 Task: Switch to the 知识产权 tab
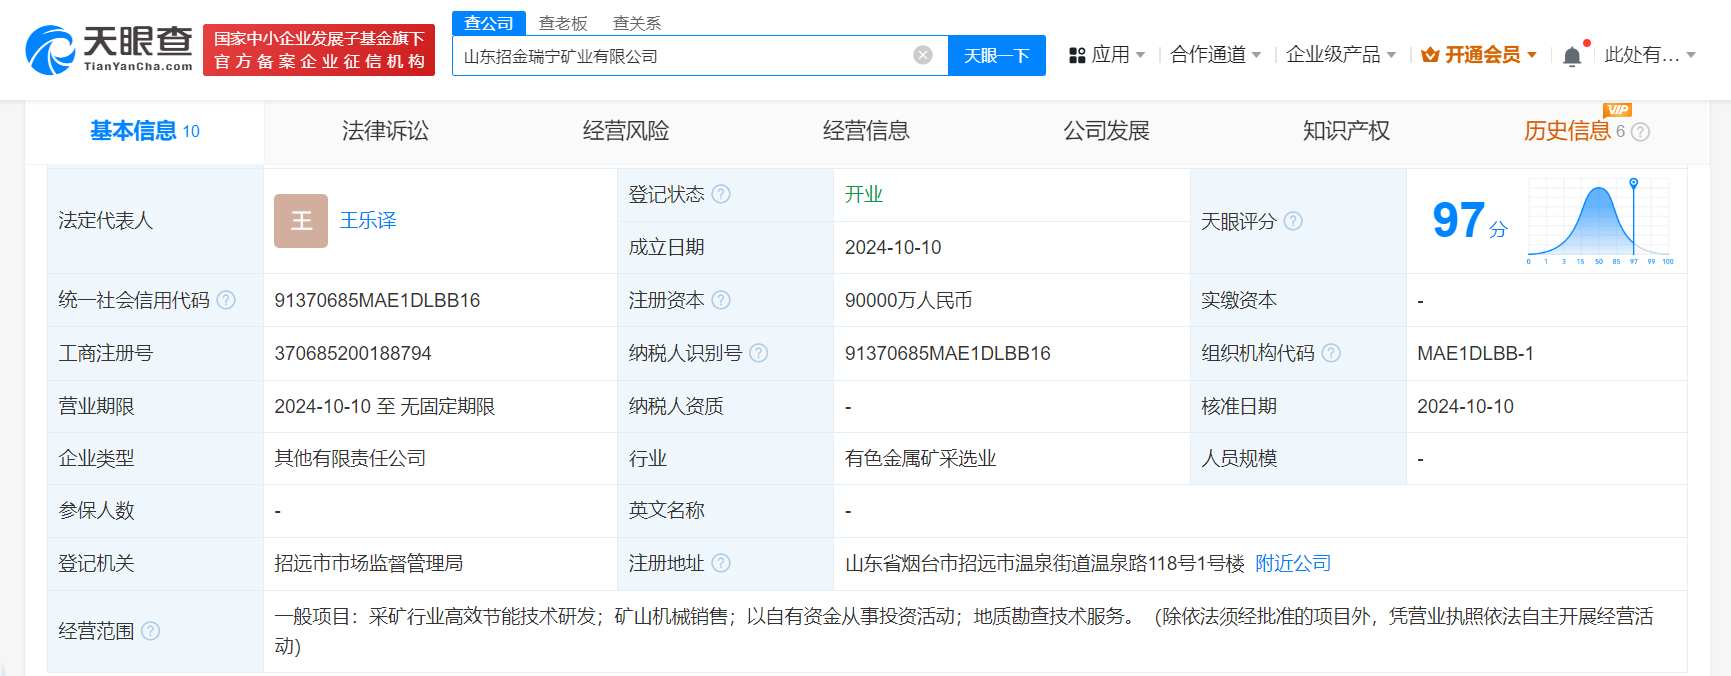1346,131
